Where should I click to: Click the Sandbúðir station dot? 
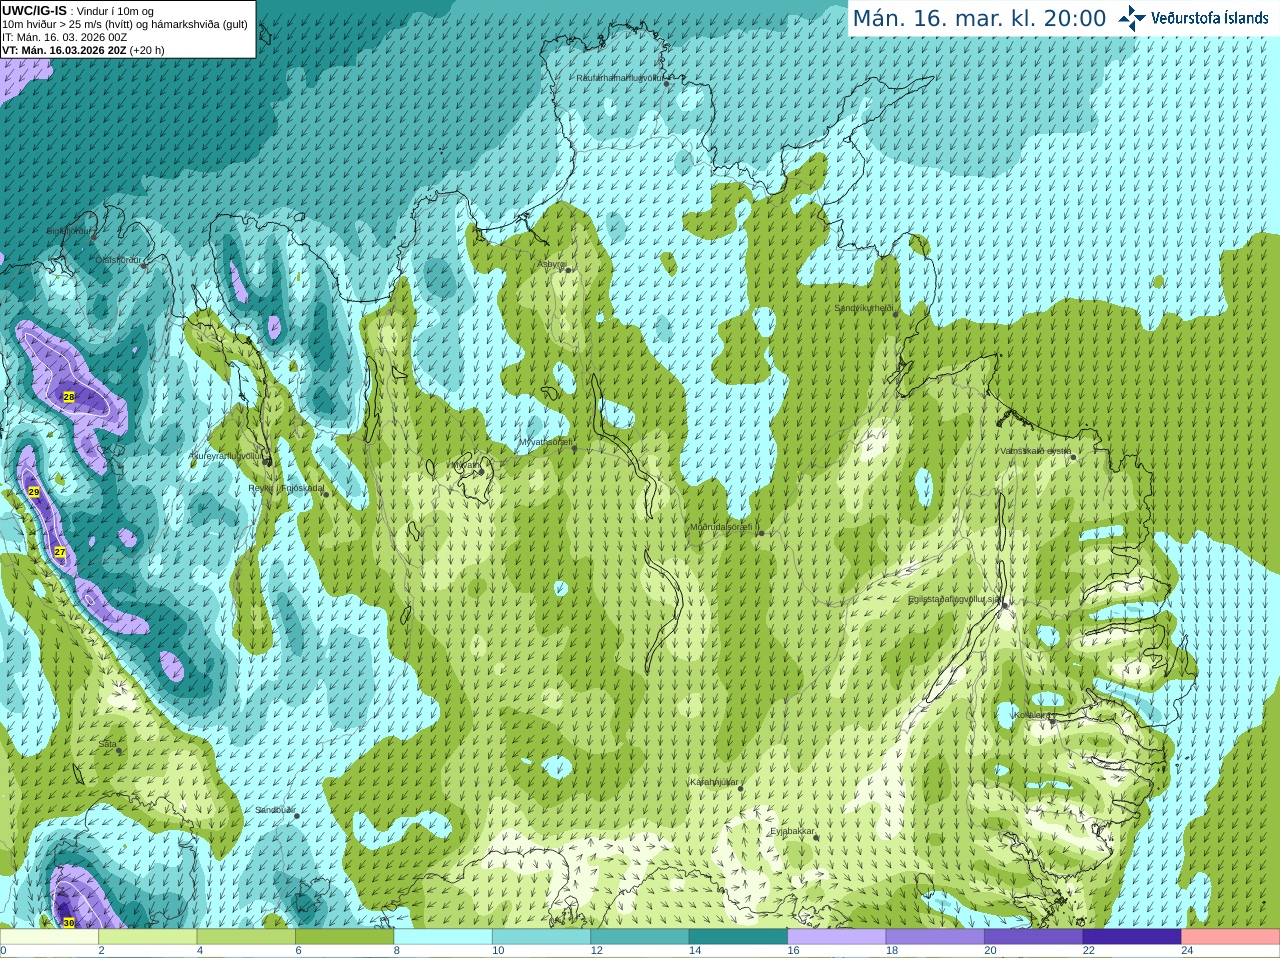tap(297, 816)
